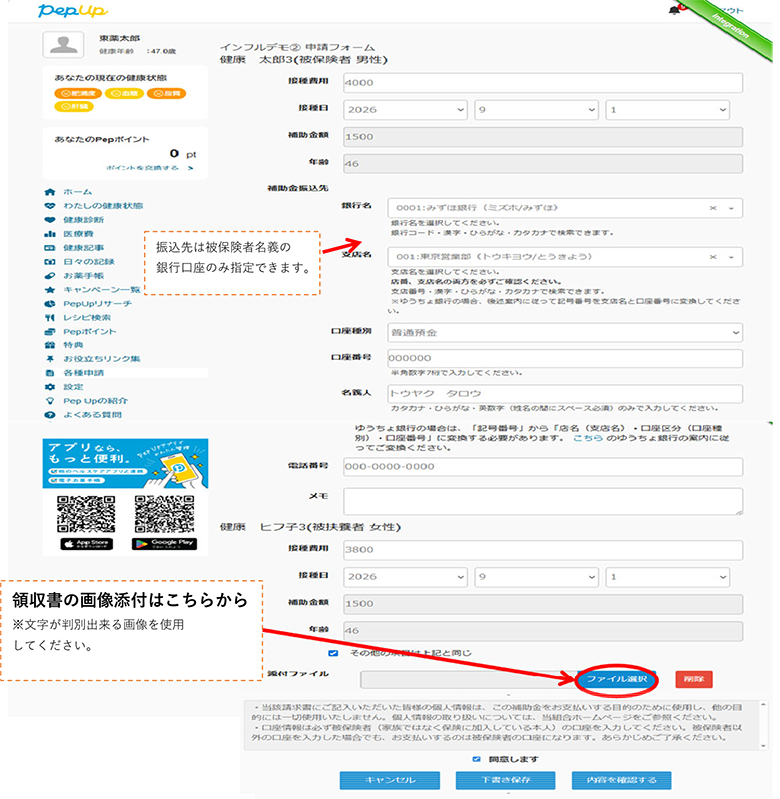780x799 pixels.
Task: Click the user profile avatar
Action: pos(63,45)
